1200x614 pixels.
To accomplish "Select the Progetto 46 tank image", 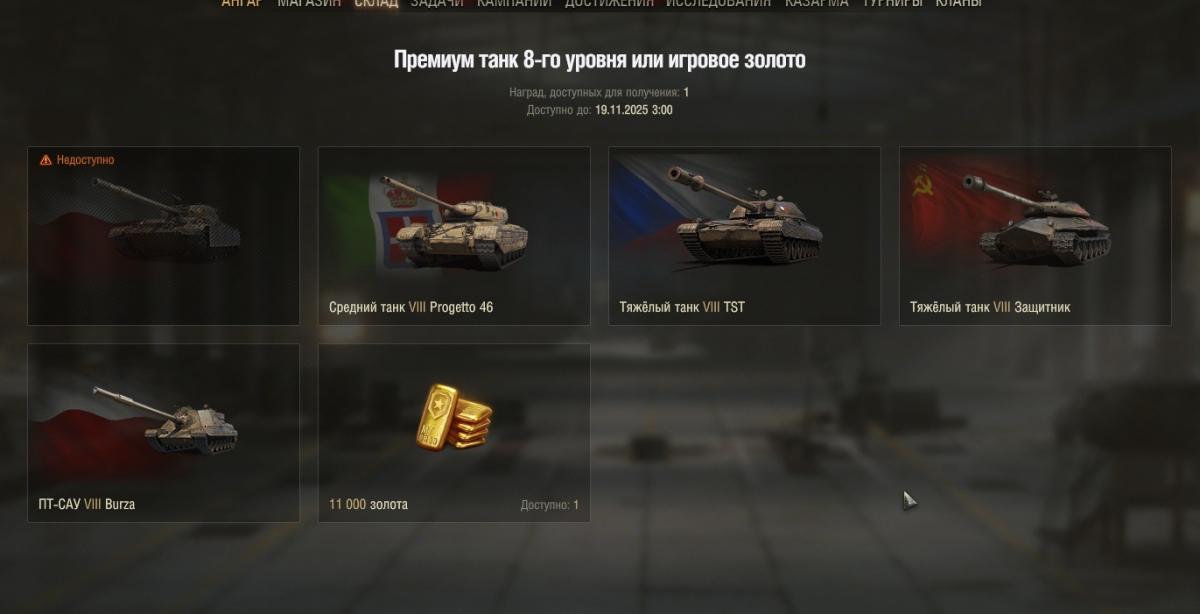I will (x=454, y=222).
